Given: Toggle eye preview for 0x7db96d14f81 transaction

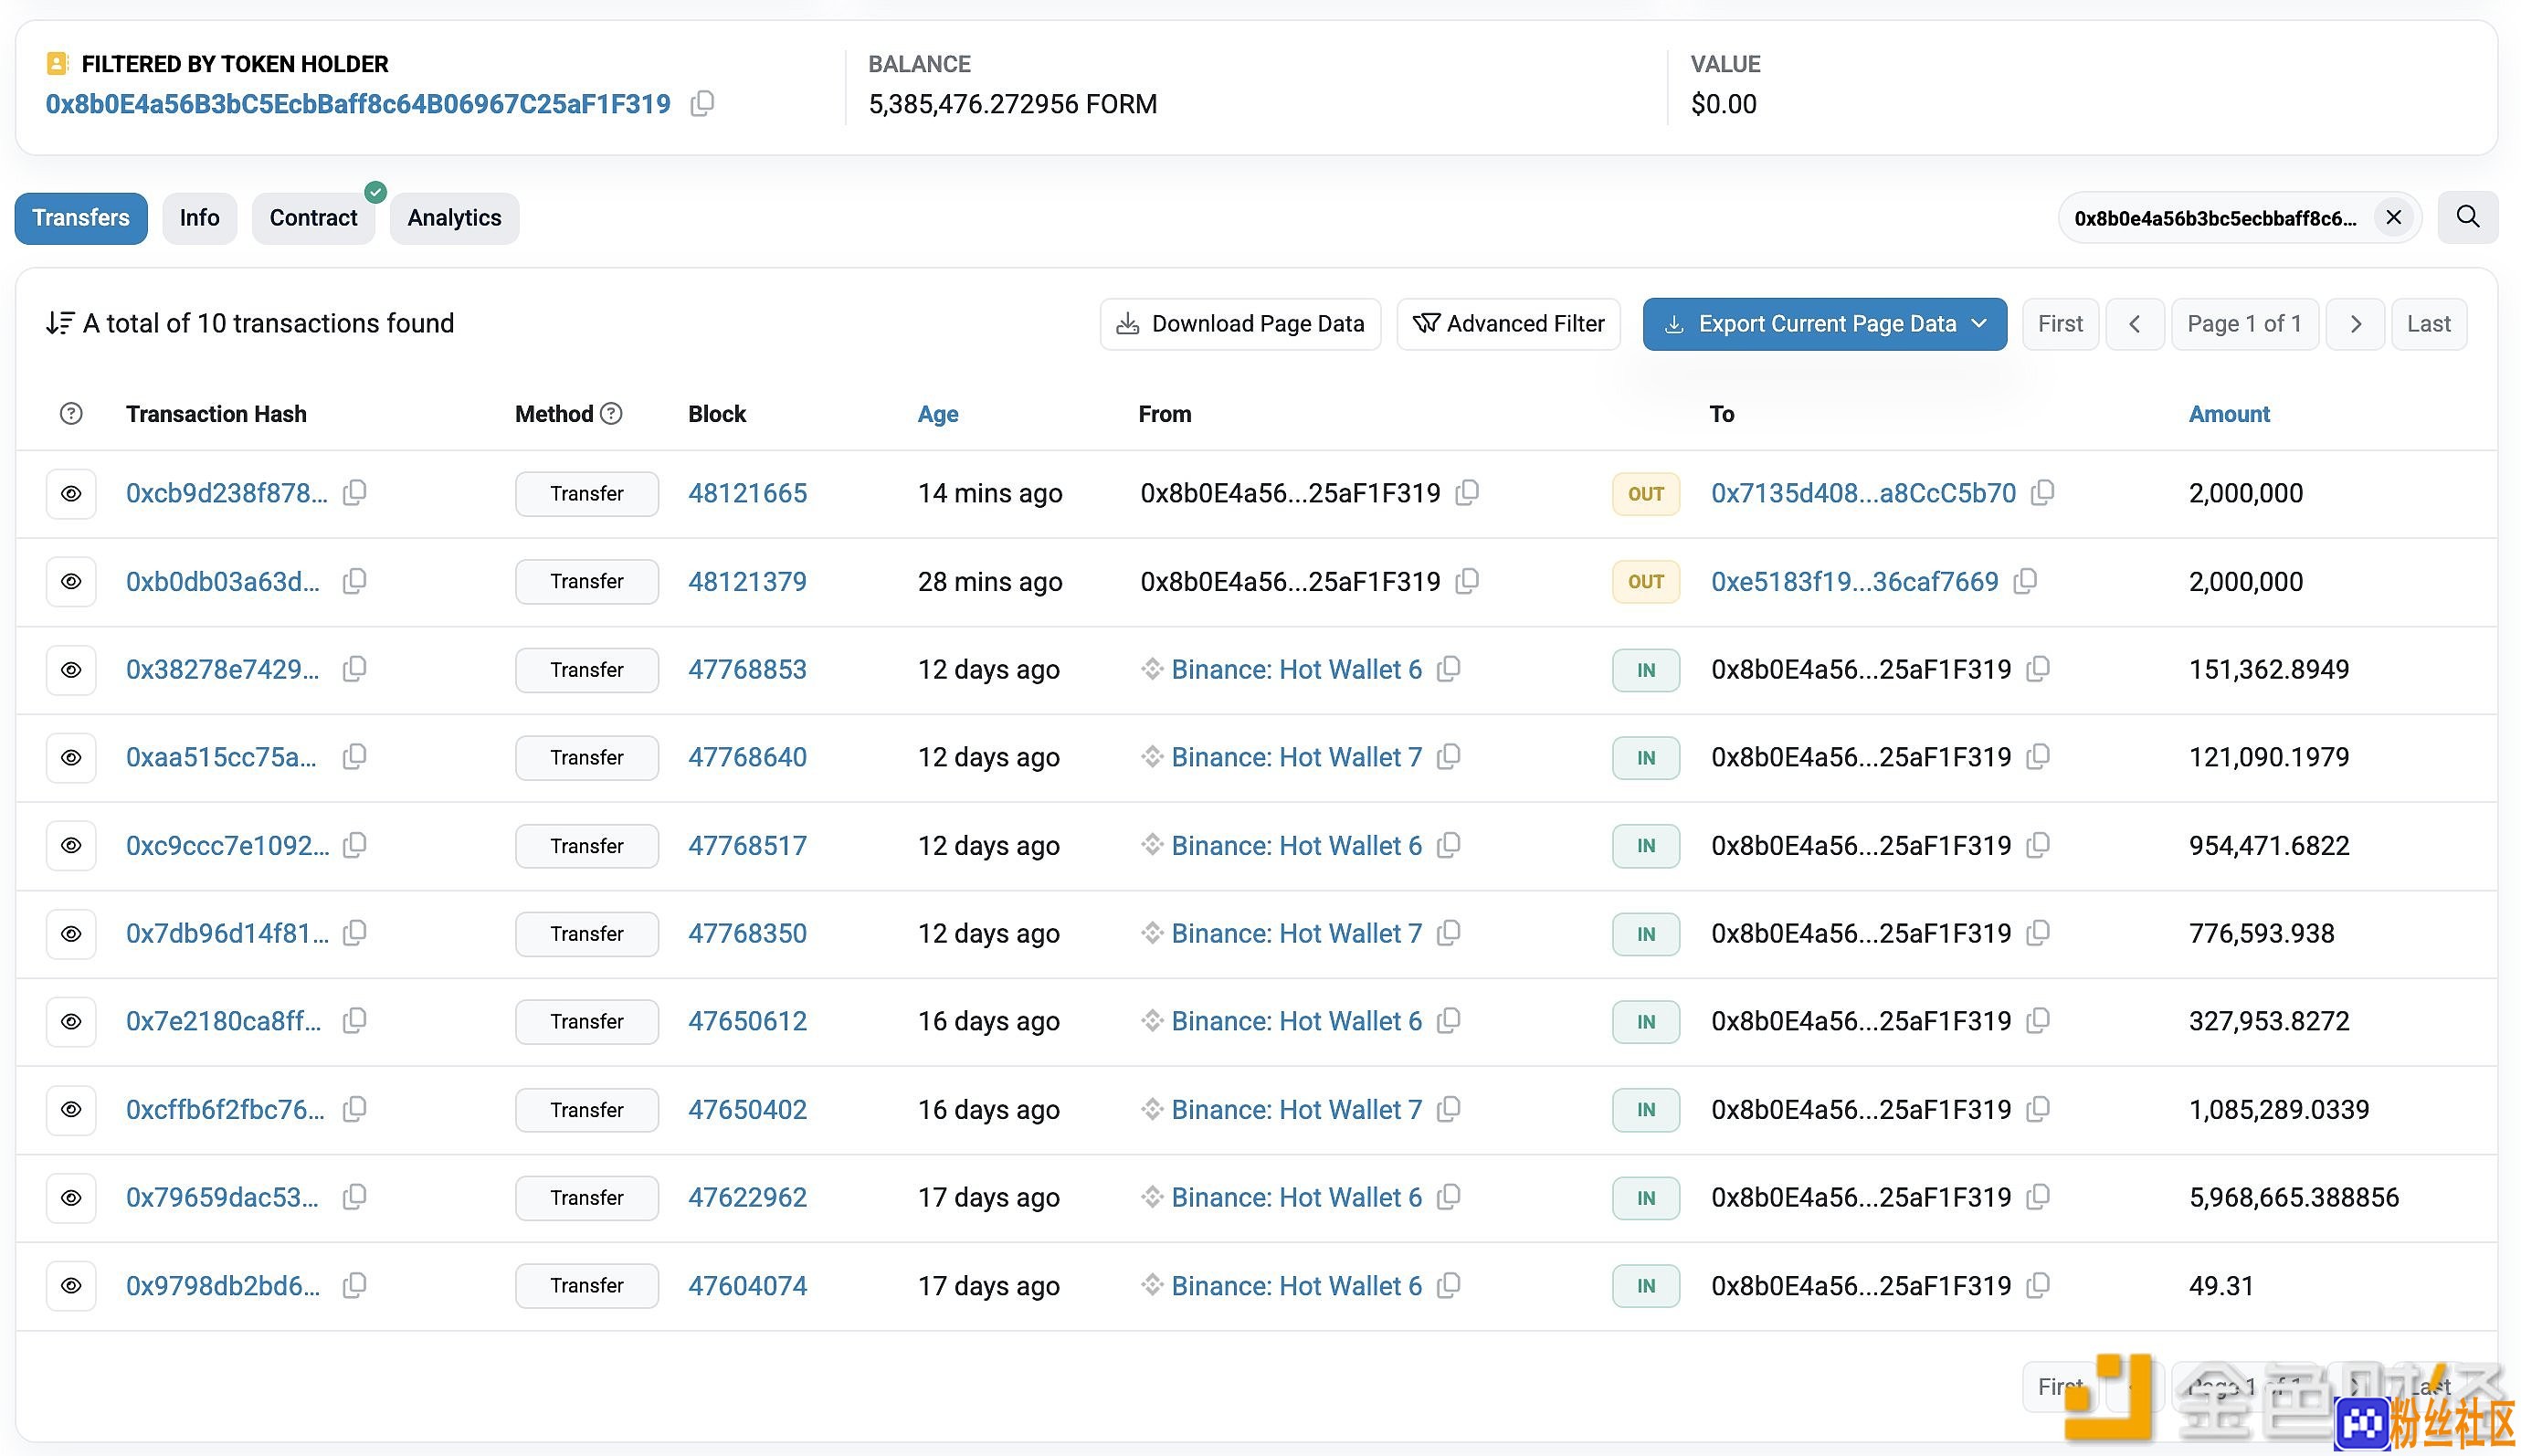Looking at the screenshot, I should point(71,933).
